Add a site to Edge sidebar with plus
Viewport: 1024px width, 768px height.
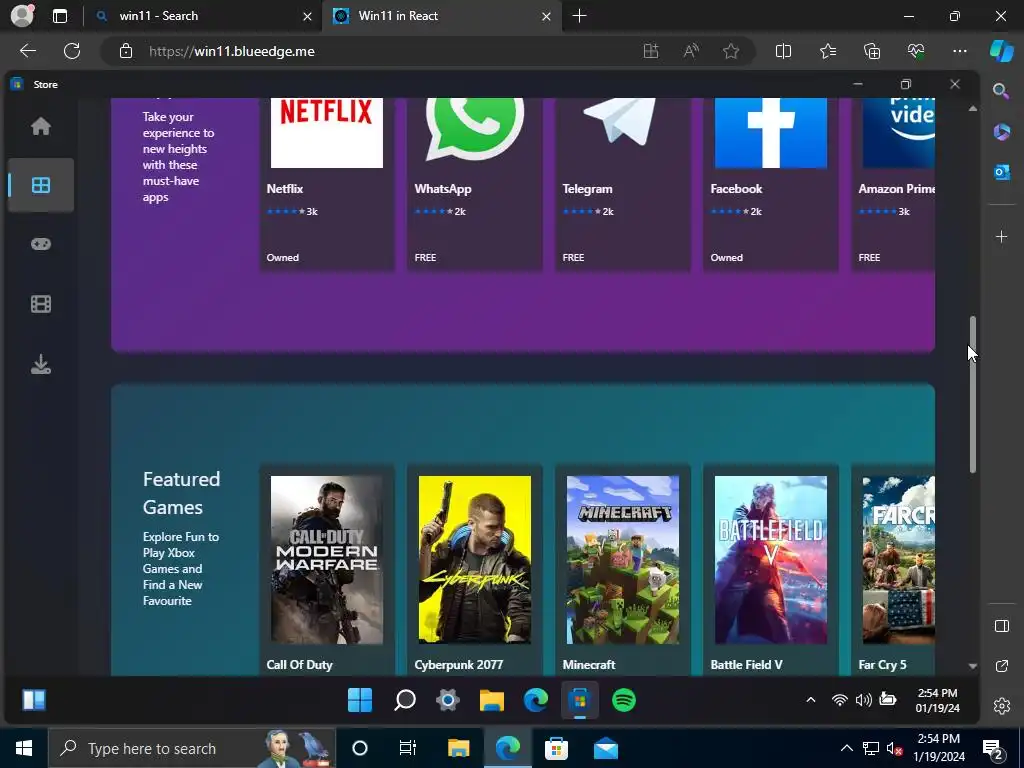1001,236
